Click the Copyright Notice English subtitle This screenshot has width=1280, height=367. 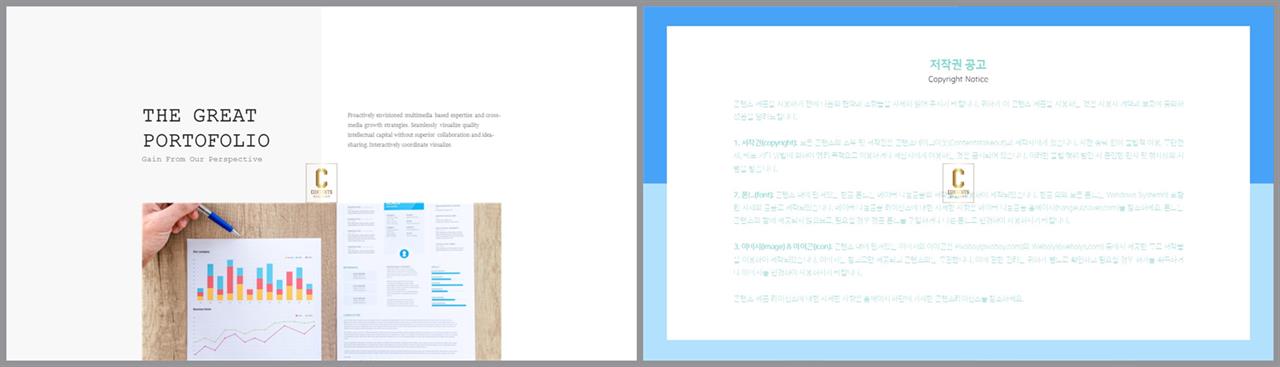pos(958,78)
